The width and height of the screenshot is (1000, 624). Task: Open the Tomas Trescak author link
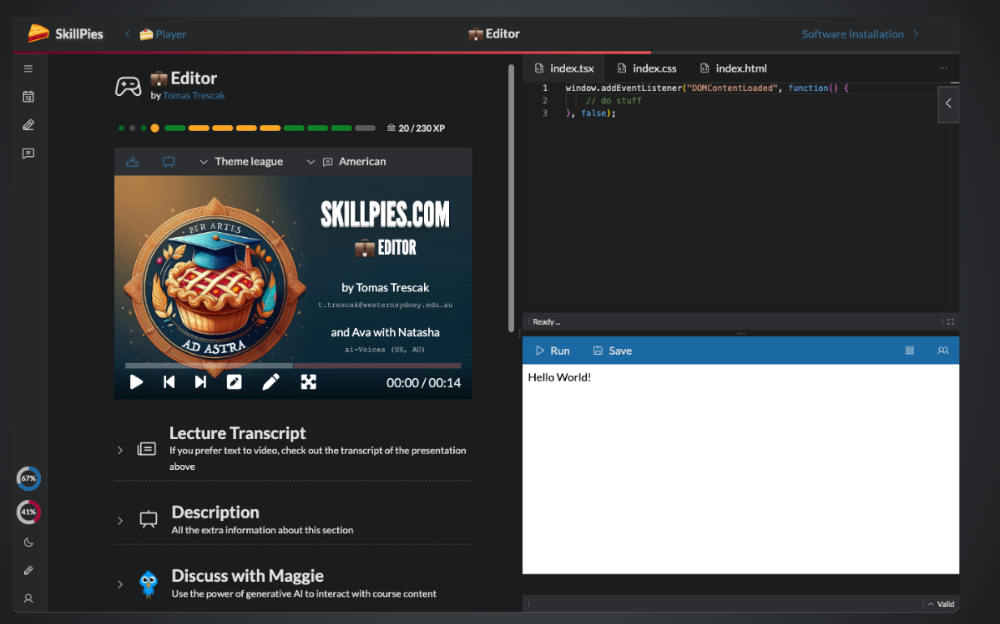click(194, 96)
